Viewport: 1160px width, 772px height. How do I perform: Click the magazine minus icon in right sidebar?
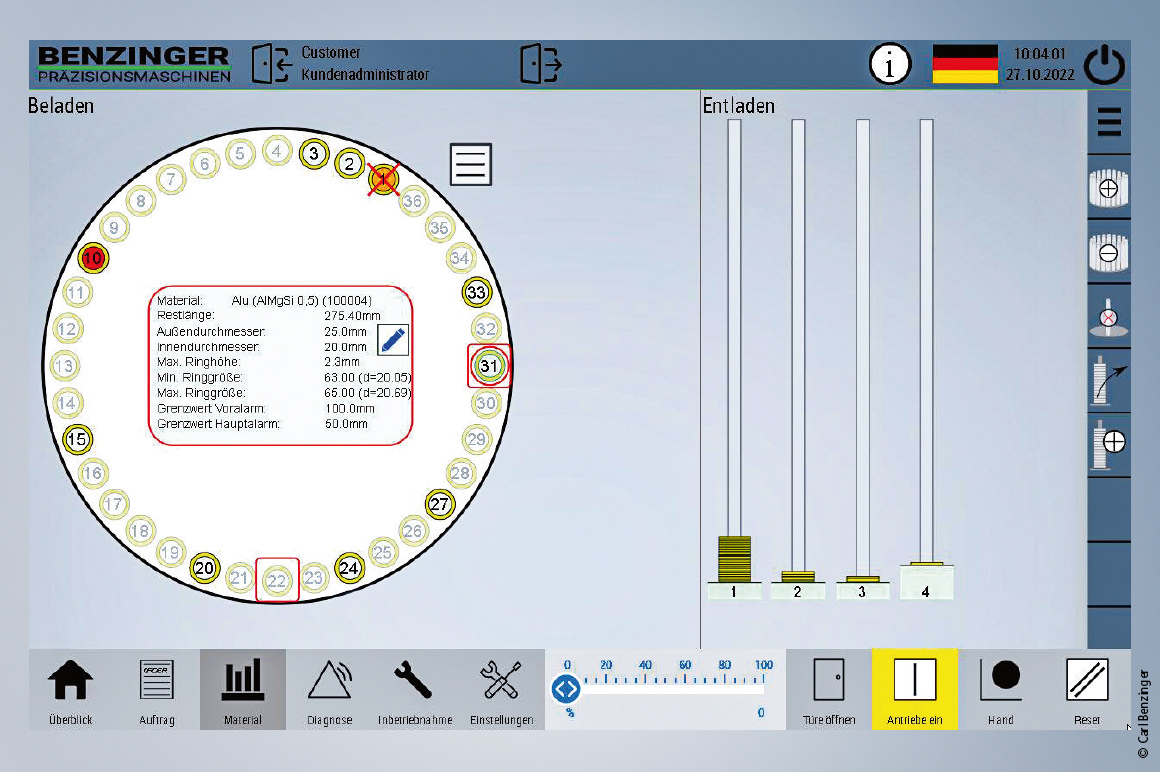click(1108, 253)
